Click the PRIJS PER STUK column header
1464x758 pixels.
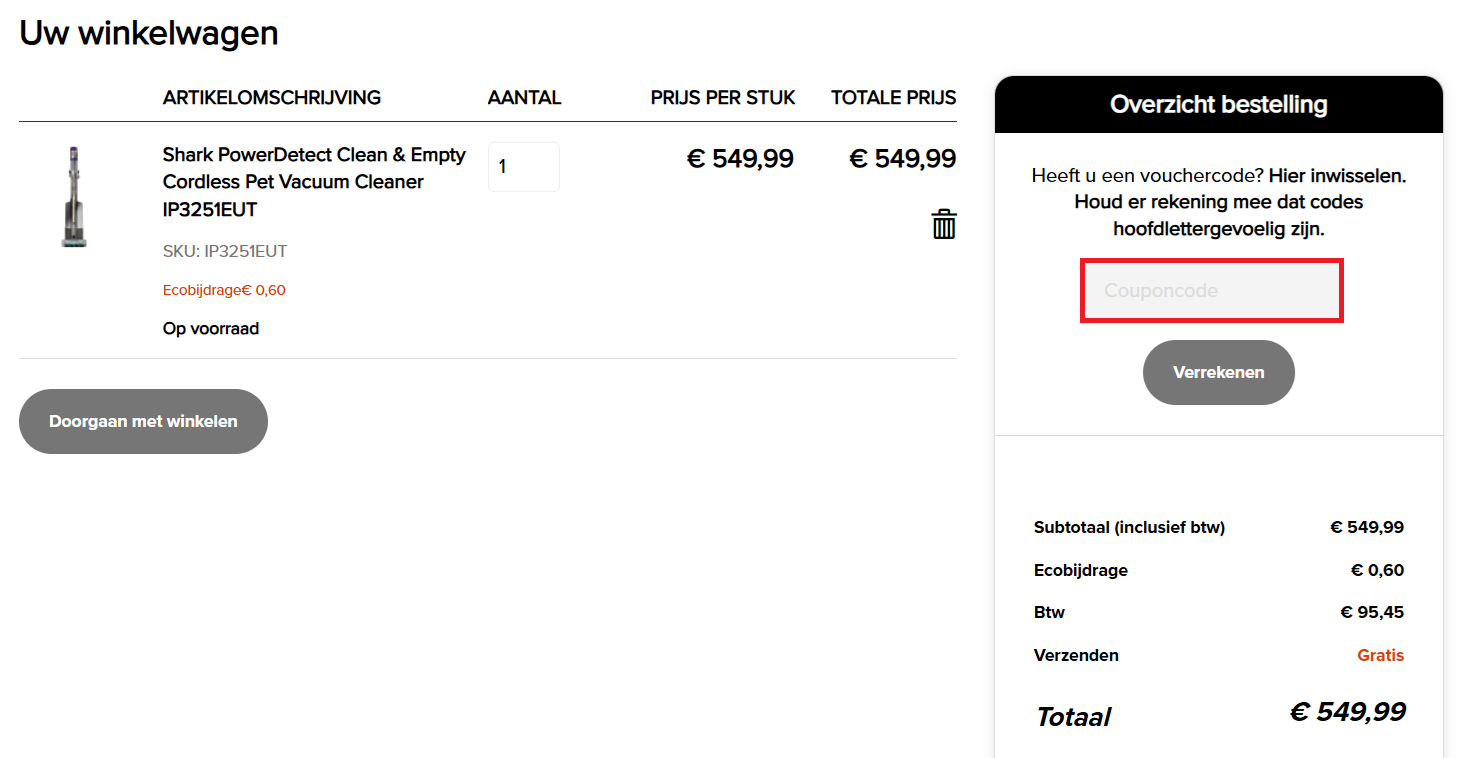click(x=723, y=98)
